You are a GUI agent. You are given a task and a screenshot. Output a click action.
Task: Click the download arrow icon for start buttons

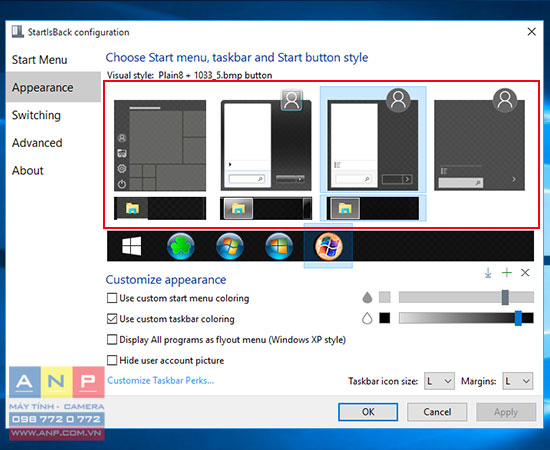point(488,273)
